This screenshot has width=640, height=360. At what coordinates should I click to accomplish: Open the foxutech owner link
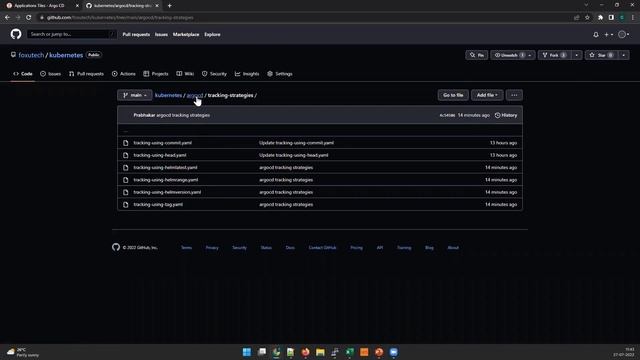tap(31, 55)
